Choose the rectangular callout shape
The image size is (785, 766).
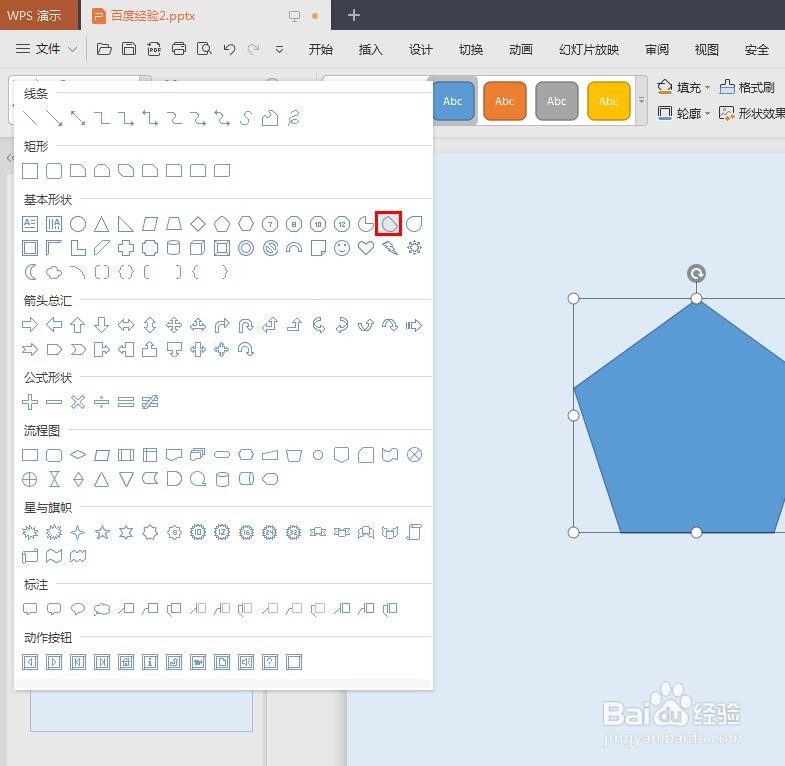(x=30, y=609)
